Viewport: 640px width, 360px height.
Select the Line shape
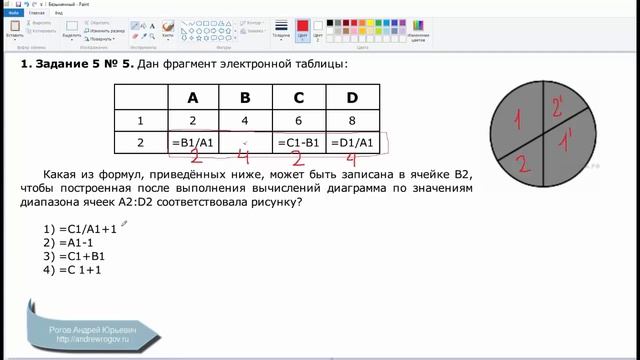tap(184, 23)
